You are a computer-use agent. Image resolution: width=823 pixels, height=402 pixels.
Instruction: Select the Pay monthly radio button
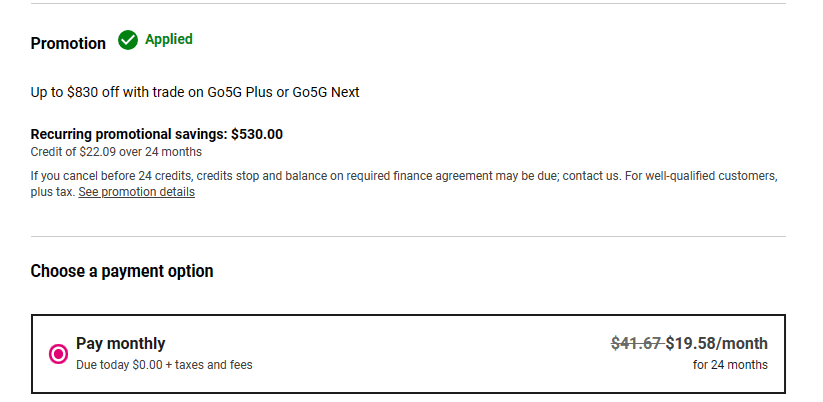click(x=58, y=353)
